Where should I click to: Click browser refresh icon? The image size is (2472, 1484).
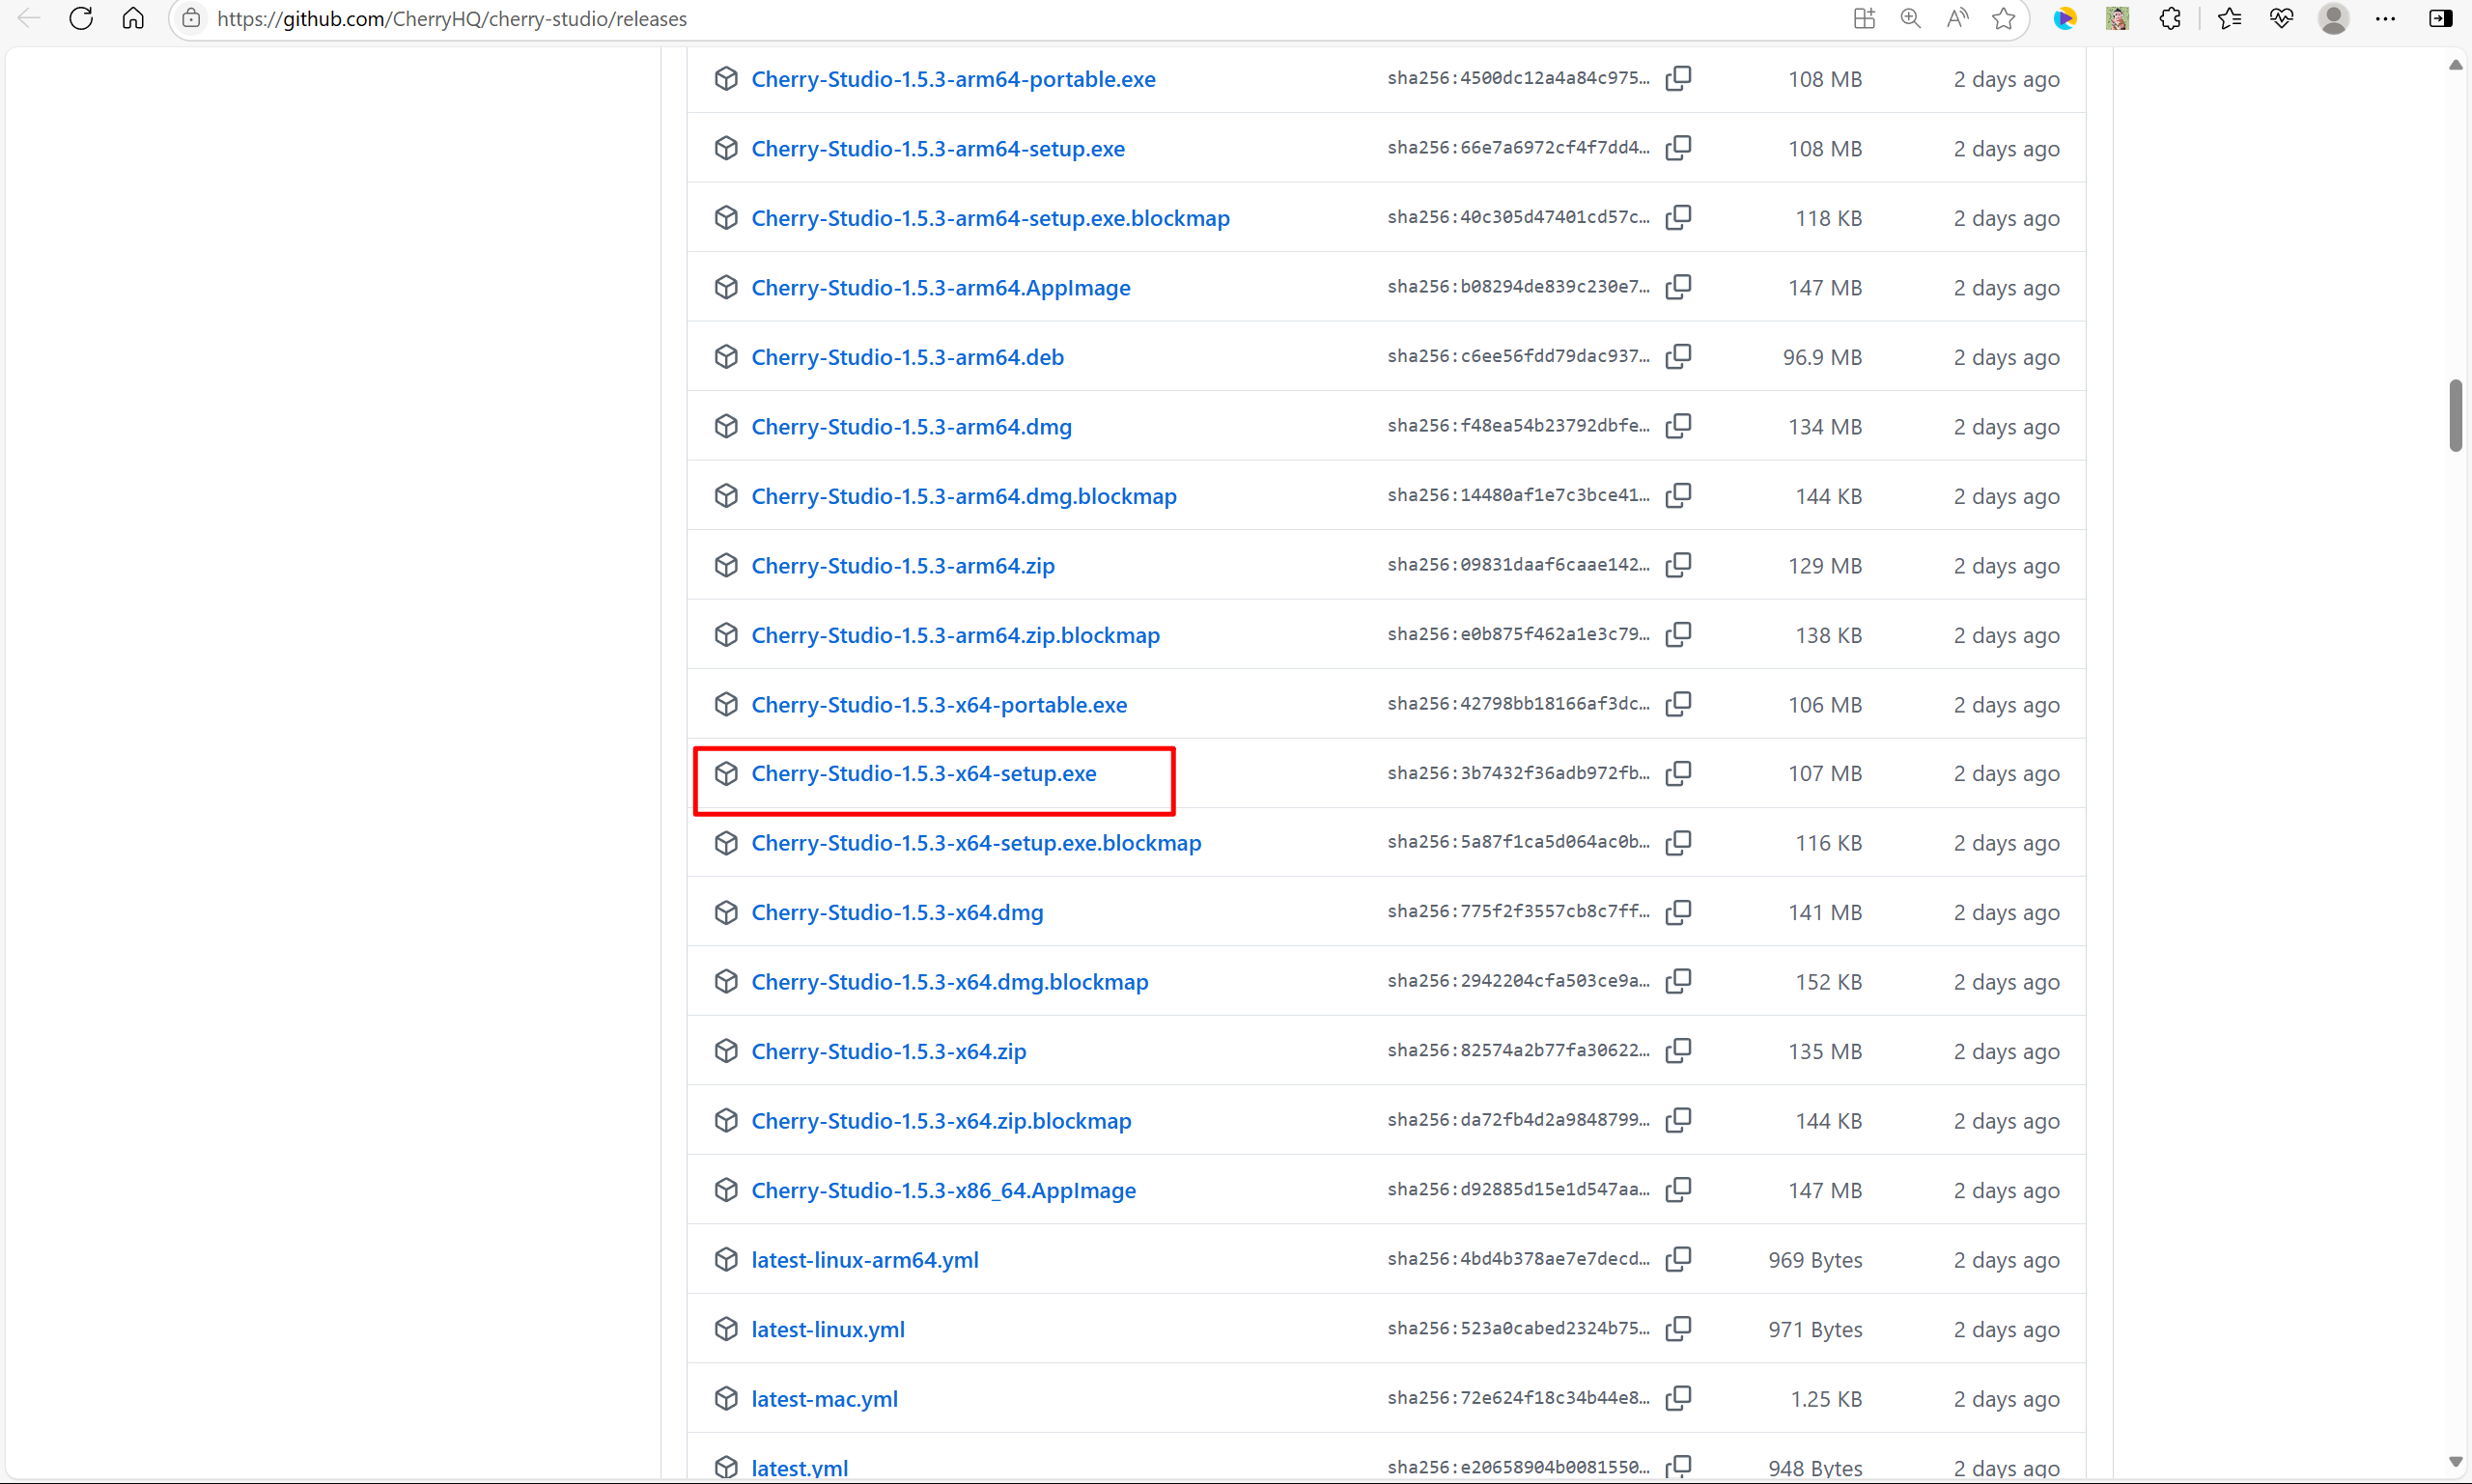tap(81, 18)
